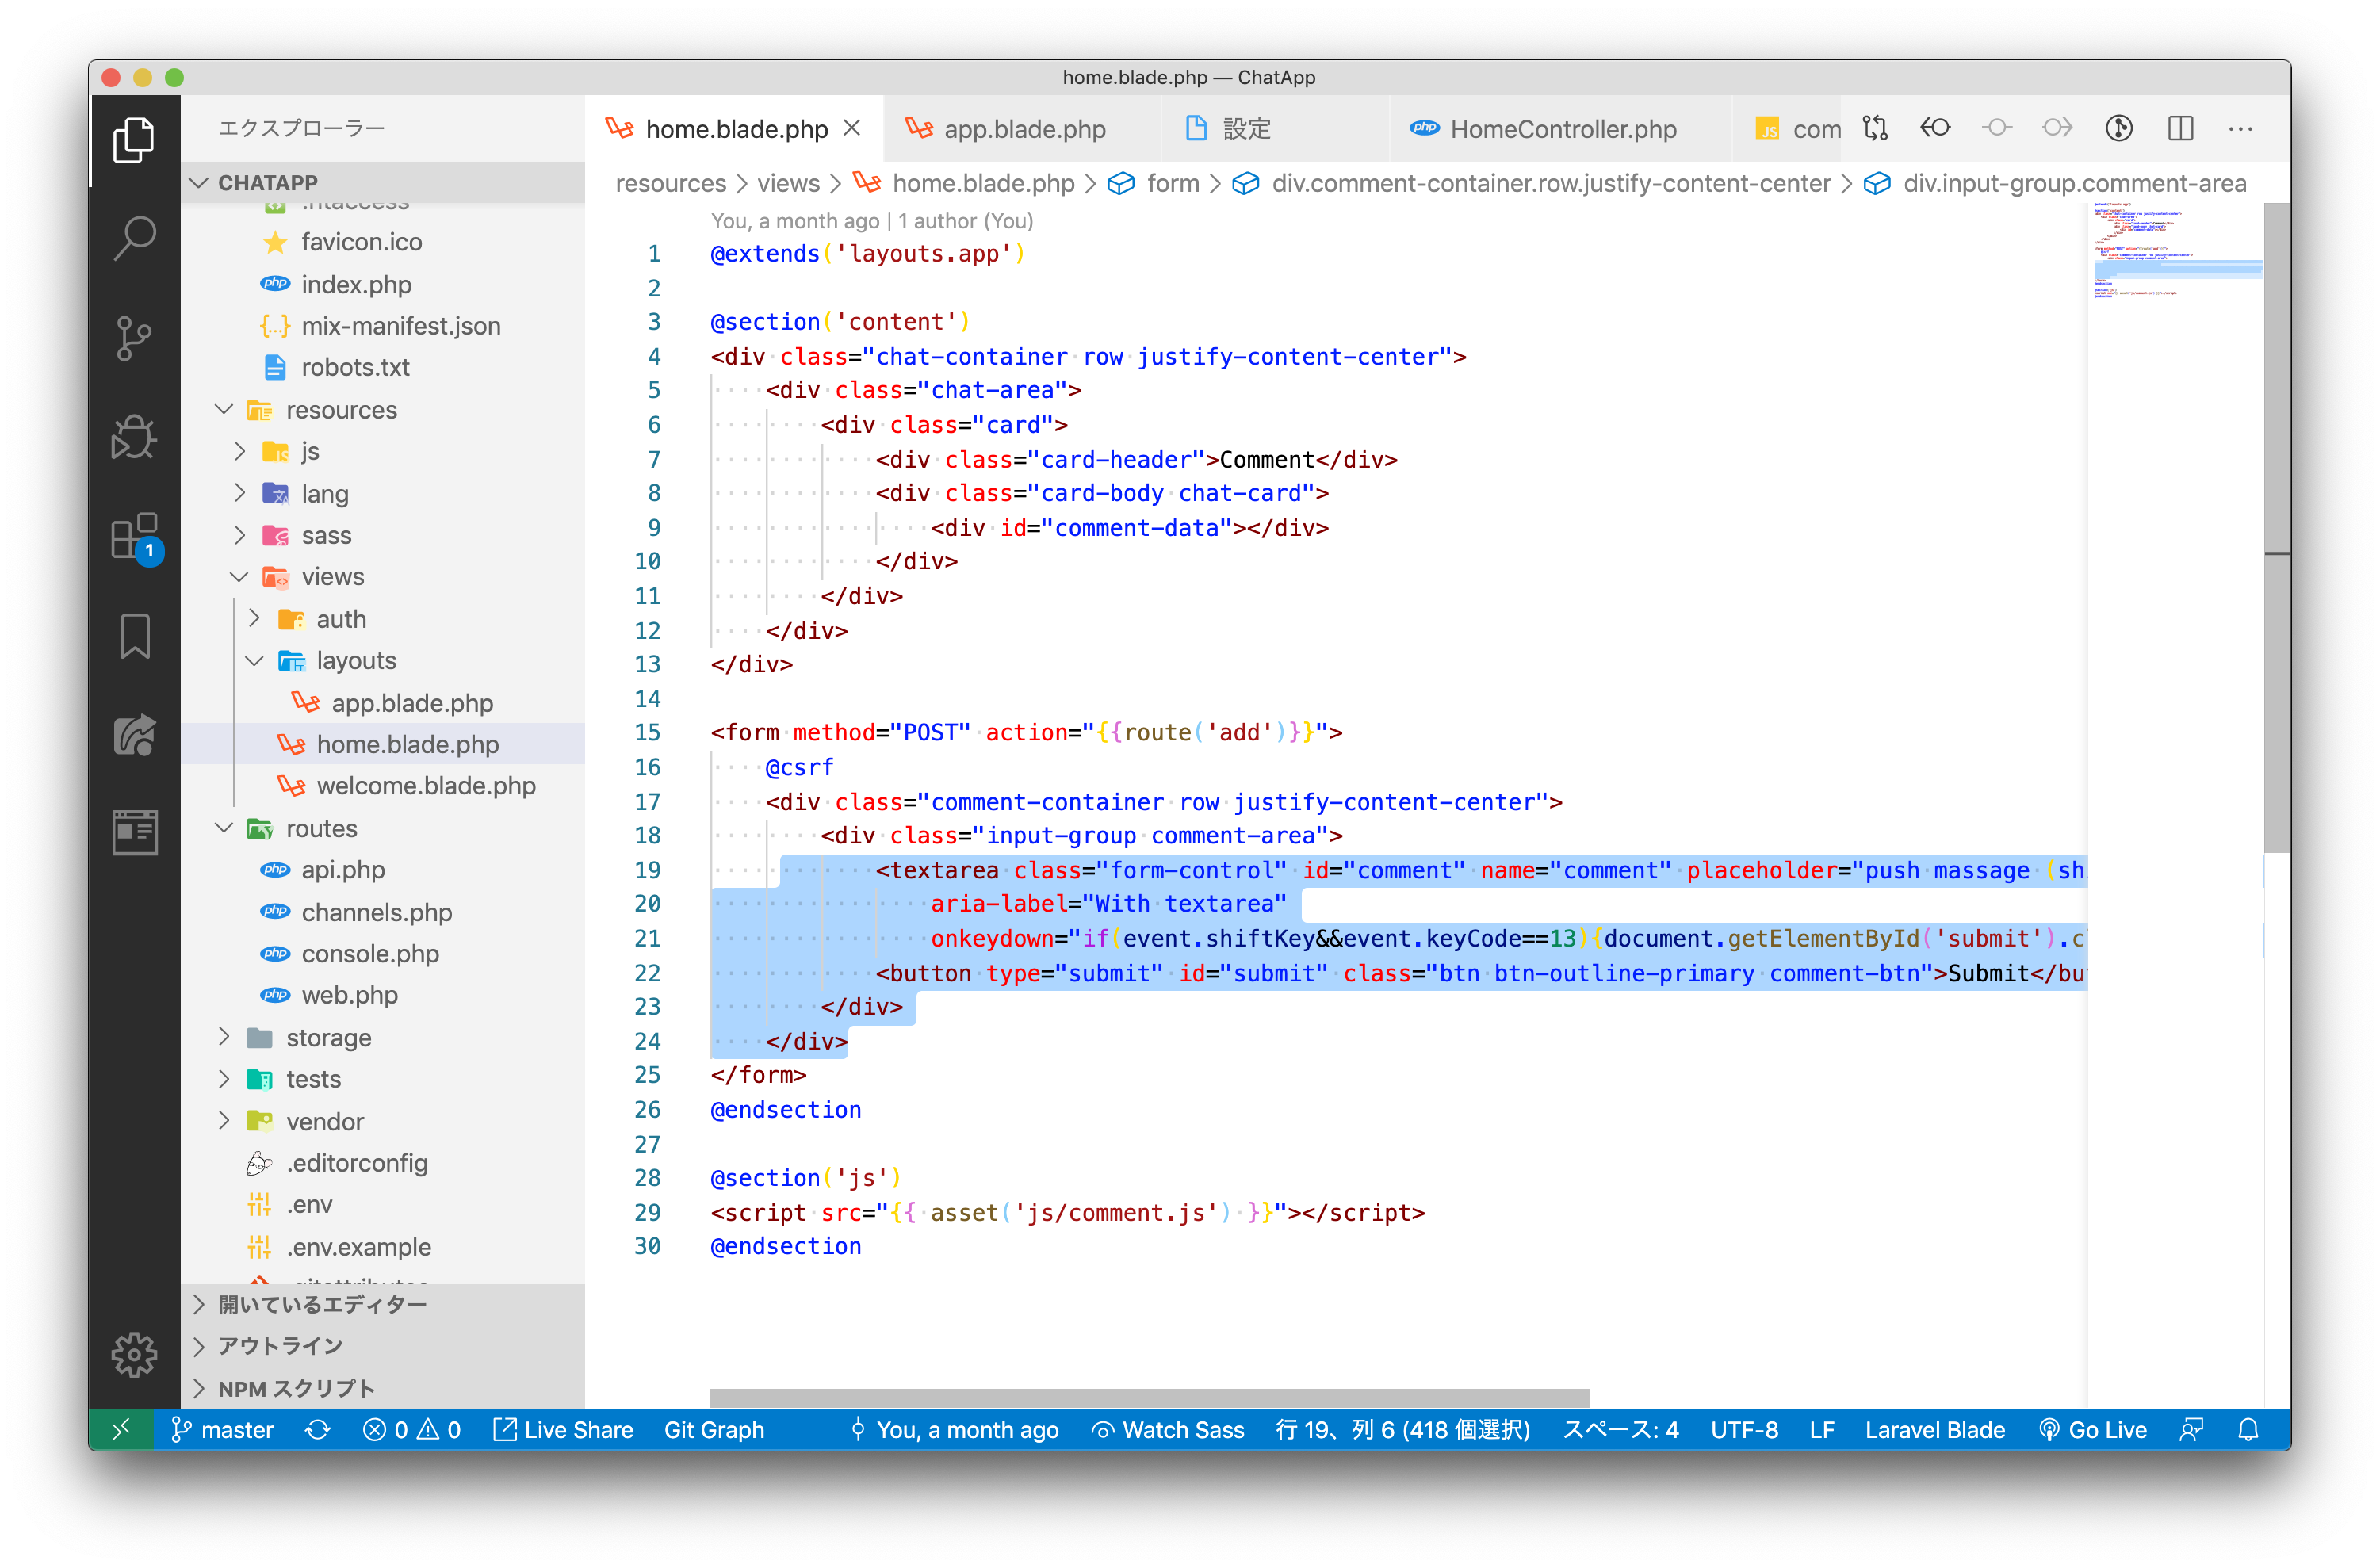
Task: Change the Laravel Blade language mode
Action: [1934, 1430]
